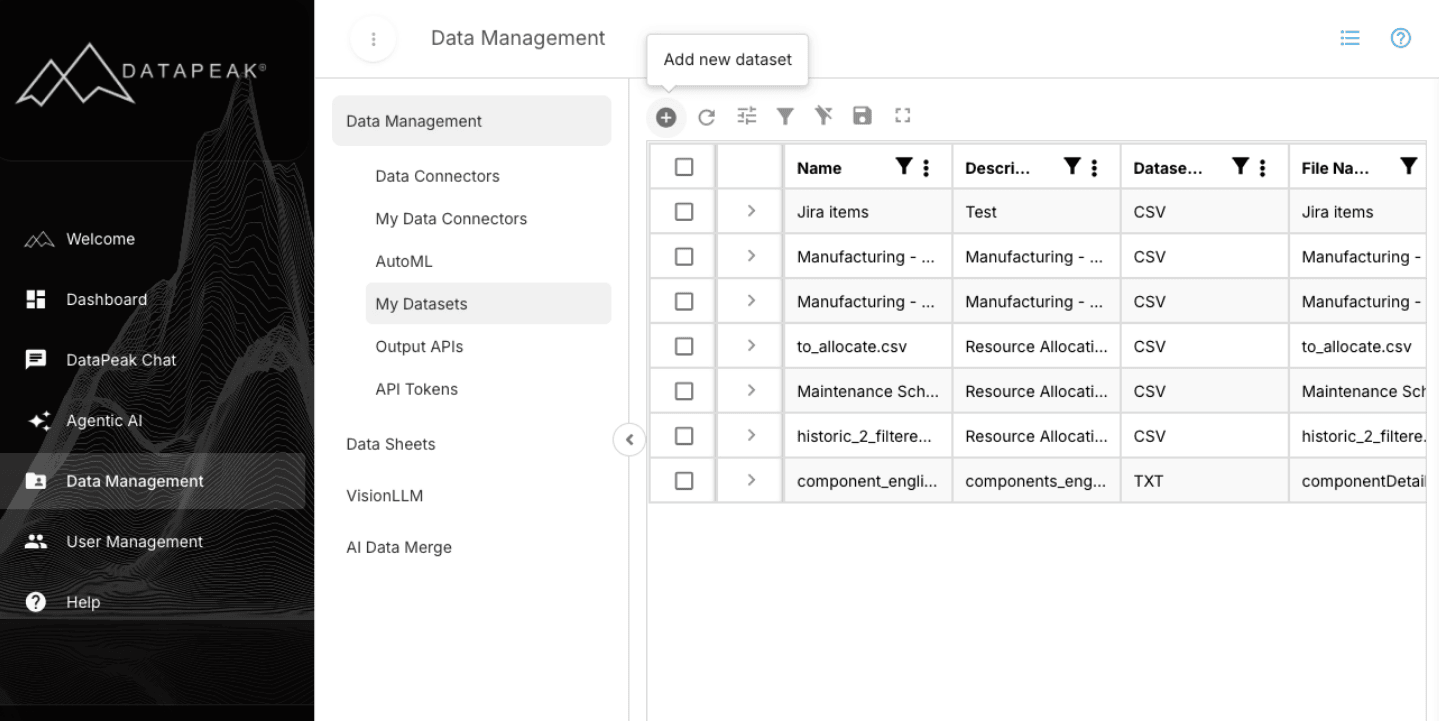
Task: Open the Description column options menu
Action: (x=1094, y=168)
